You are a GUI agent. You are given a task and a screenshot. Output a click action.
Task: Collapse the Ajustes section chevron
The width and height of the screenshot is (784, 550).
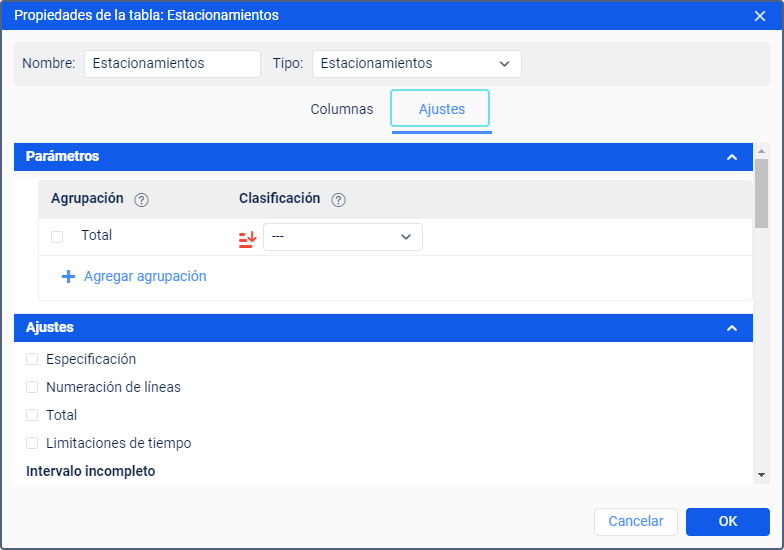[732, 328]
